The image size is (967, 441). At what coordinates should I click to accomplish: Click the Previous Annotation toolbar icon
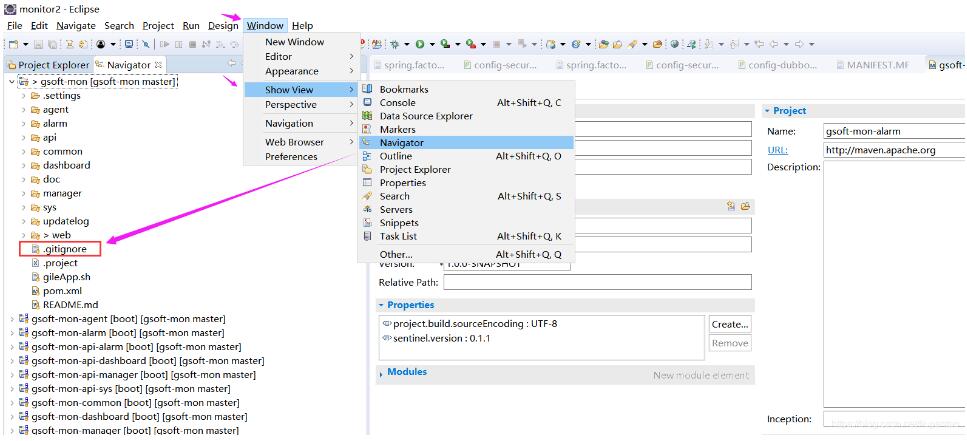[x=735, y=44]
